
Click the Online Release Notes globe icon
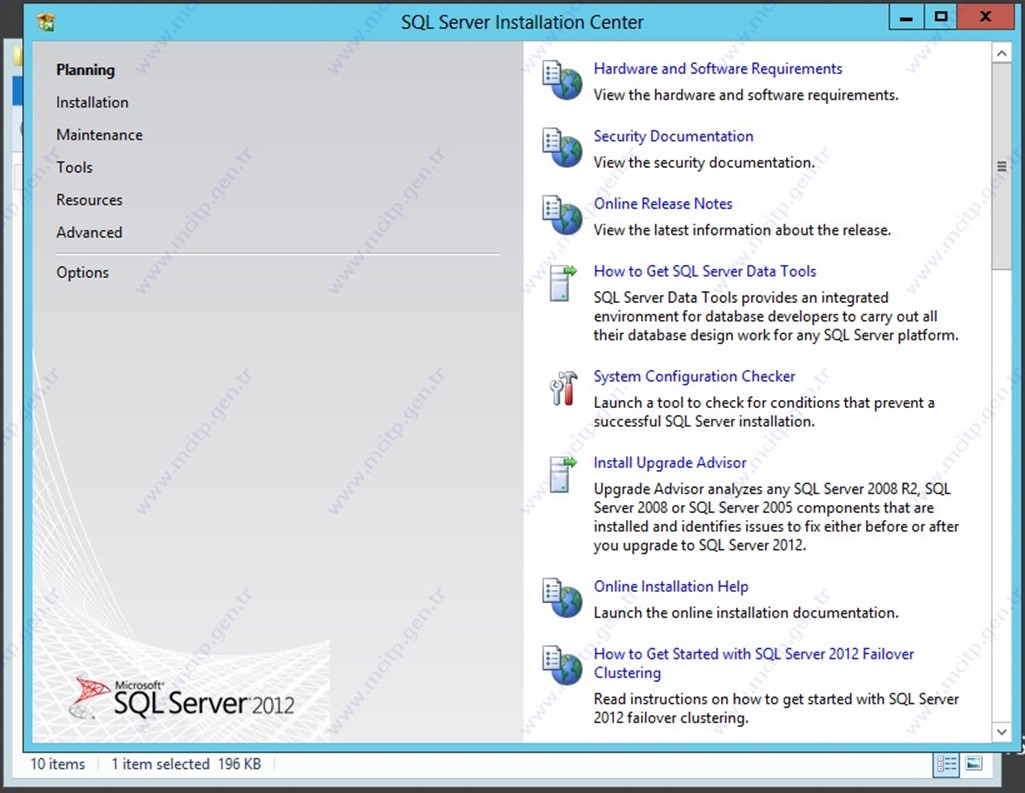(562, 215)
